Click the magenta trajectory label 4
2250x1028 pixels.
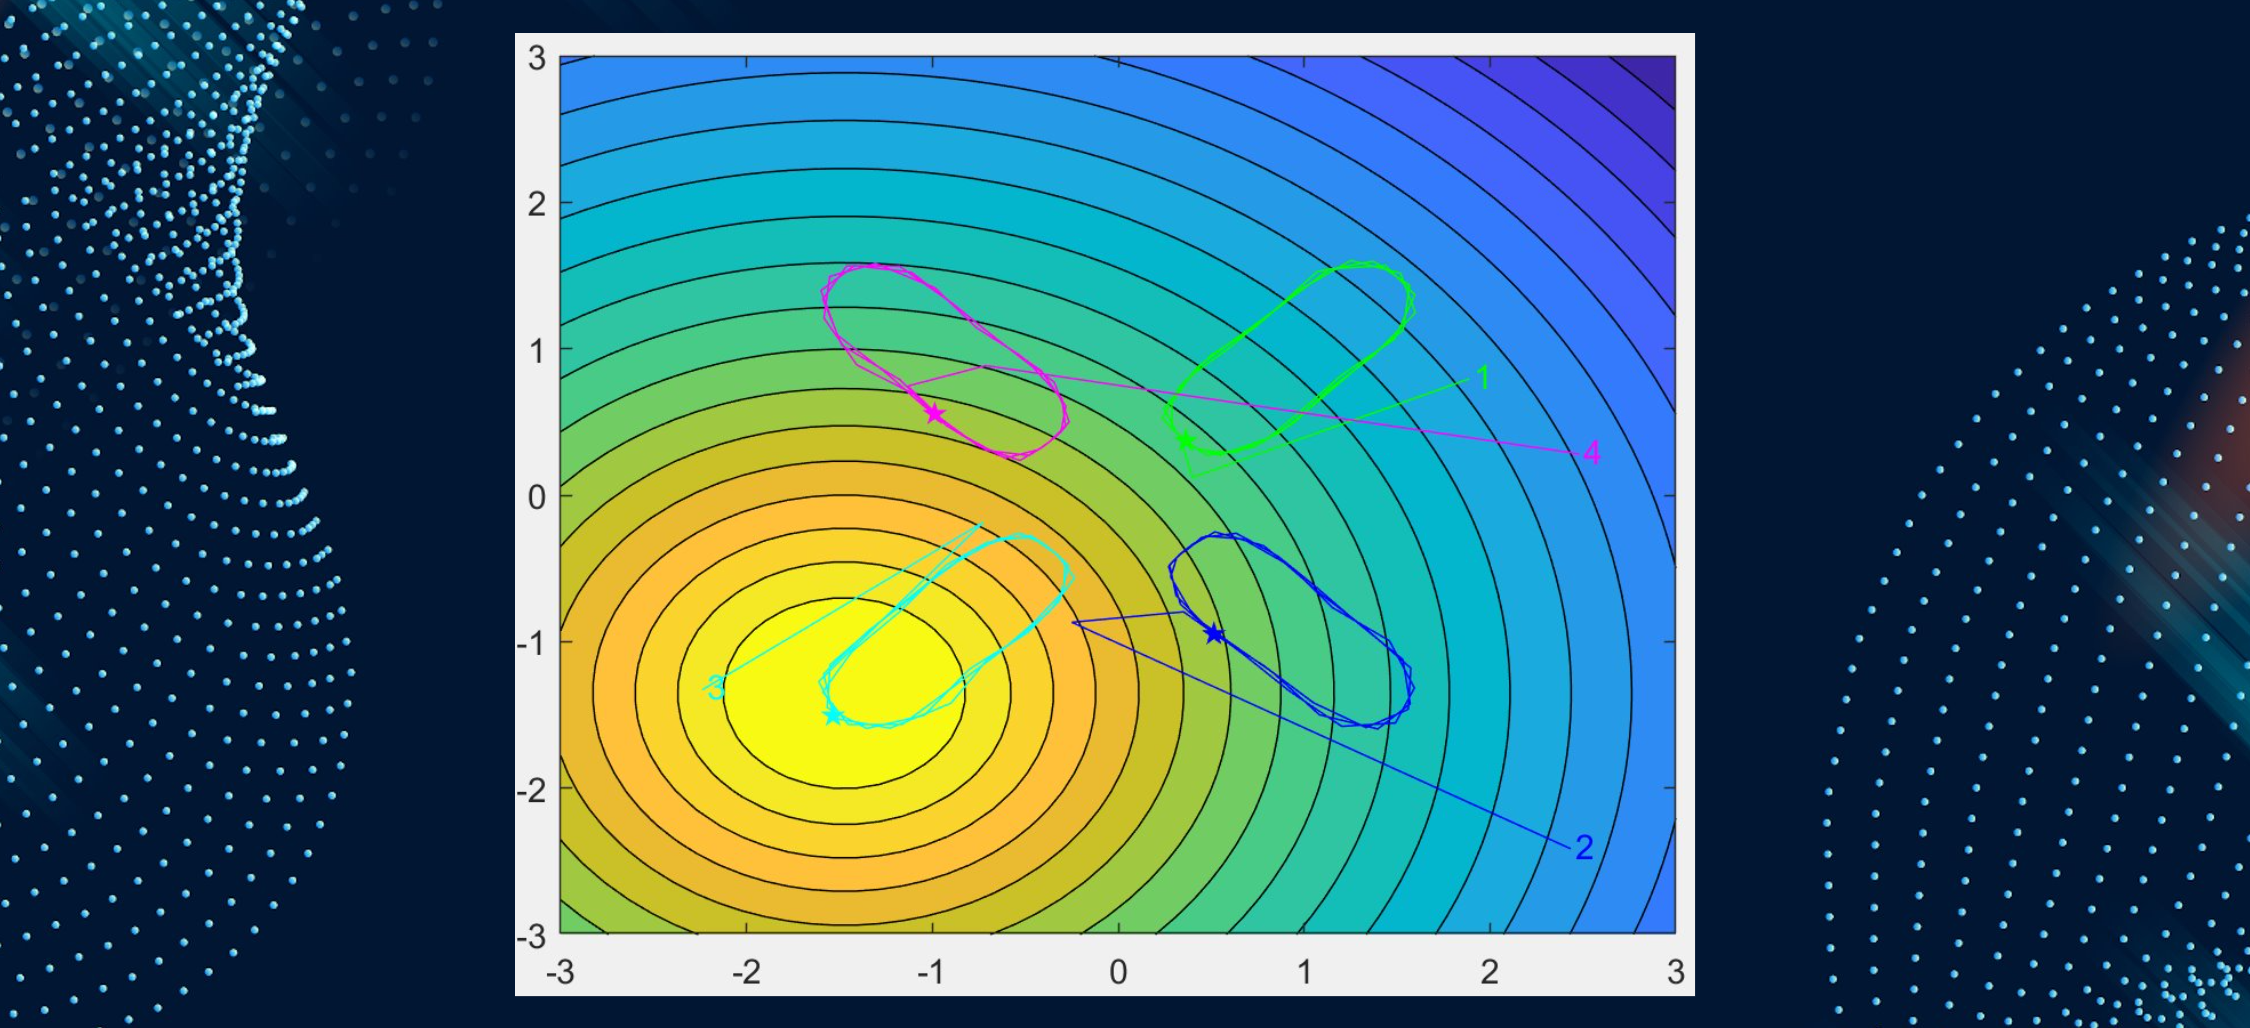click(1592, 453)
